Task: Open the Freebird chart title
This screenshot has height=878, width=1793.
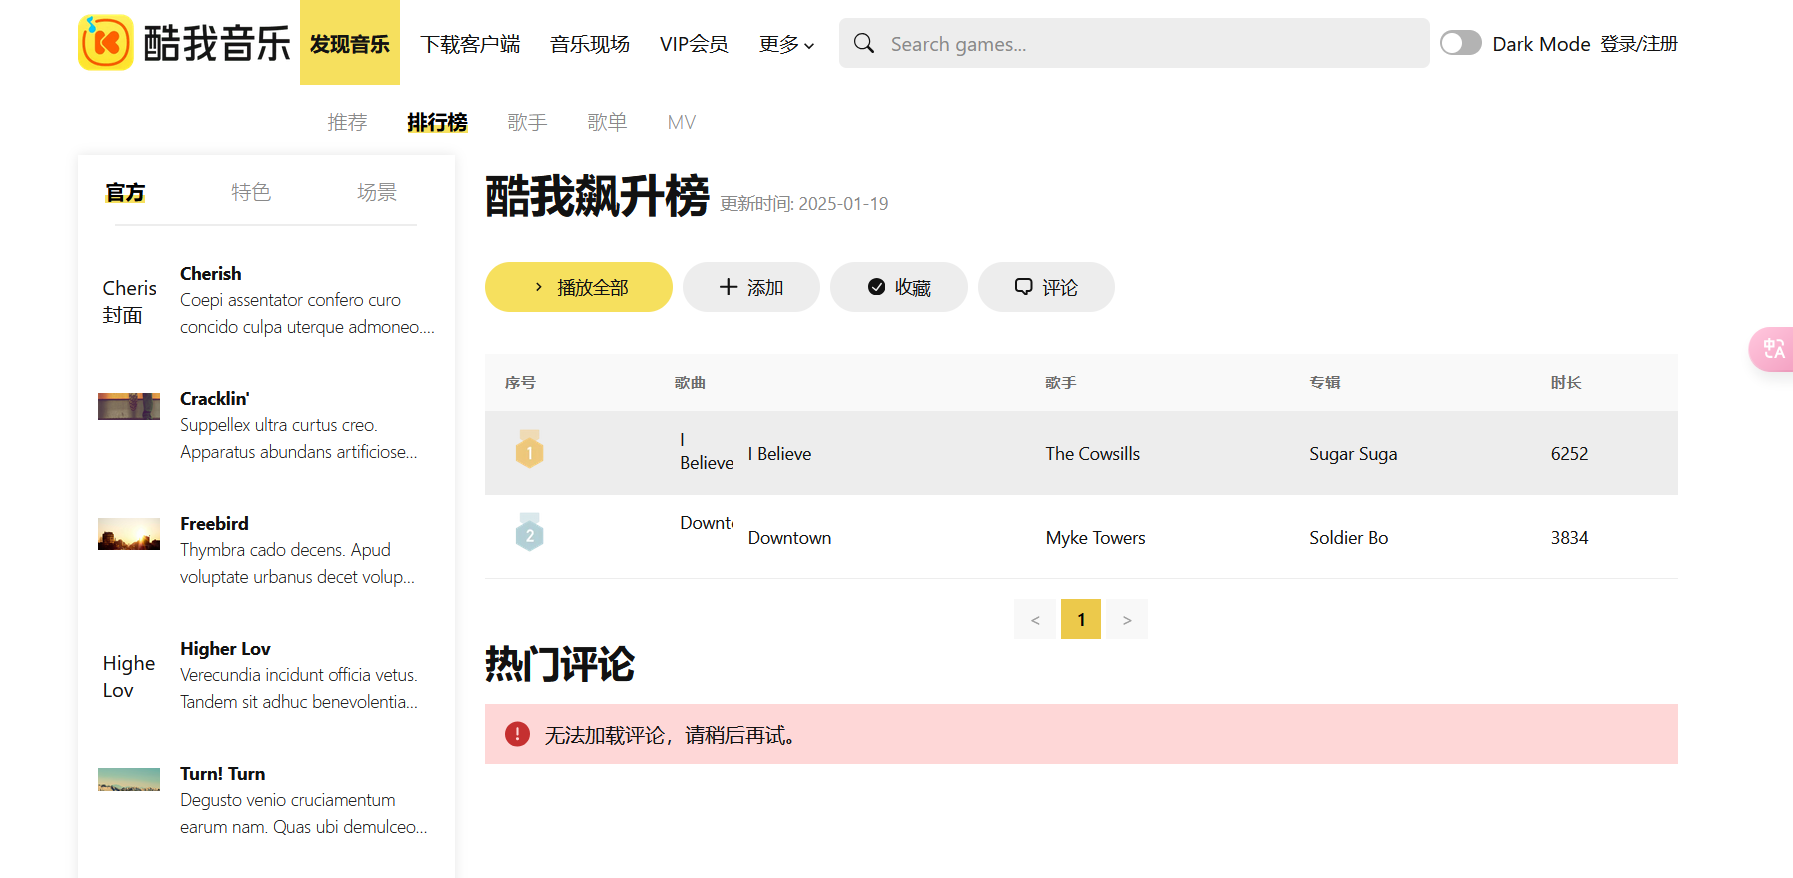Action: (214, 523)
